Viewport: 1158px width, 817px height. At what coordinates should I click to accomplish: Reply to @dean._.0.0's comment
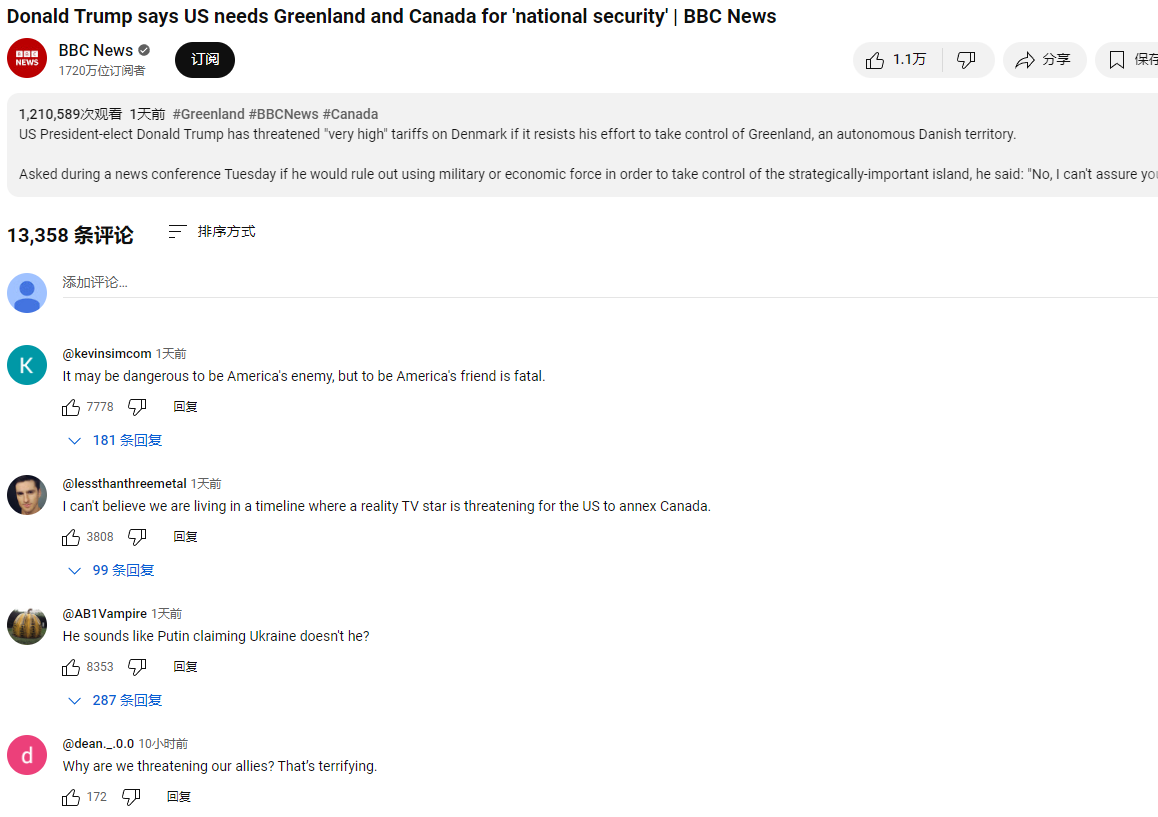click(179, 797)
